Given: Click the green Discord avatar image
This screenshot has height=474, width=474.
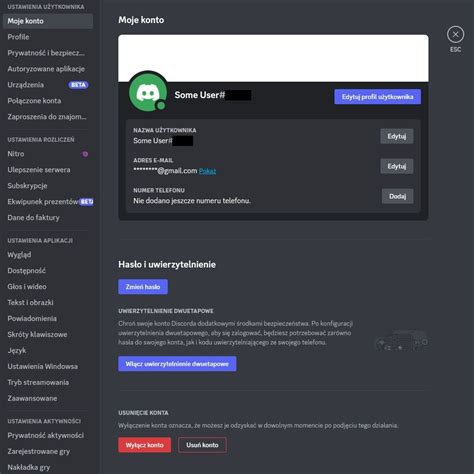Looking at the screenshot, I should pyautogui.click(x=148, y=92).
